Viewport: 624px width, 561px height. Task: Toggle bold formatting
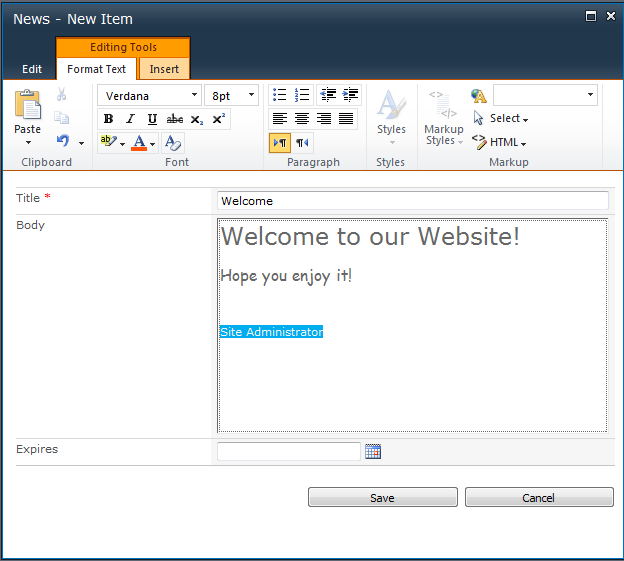coord(108,119)
